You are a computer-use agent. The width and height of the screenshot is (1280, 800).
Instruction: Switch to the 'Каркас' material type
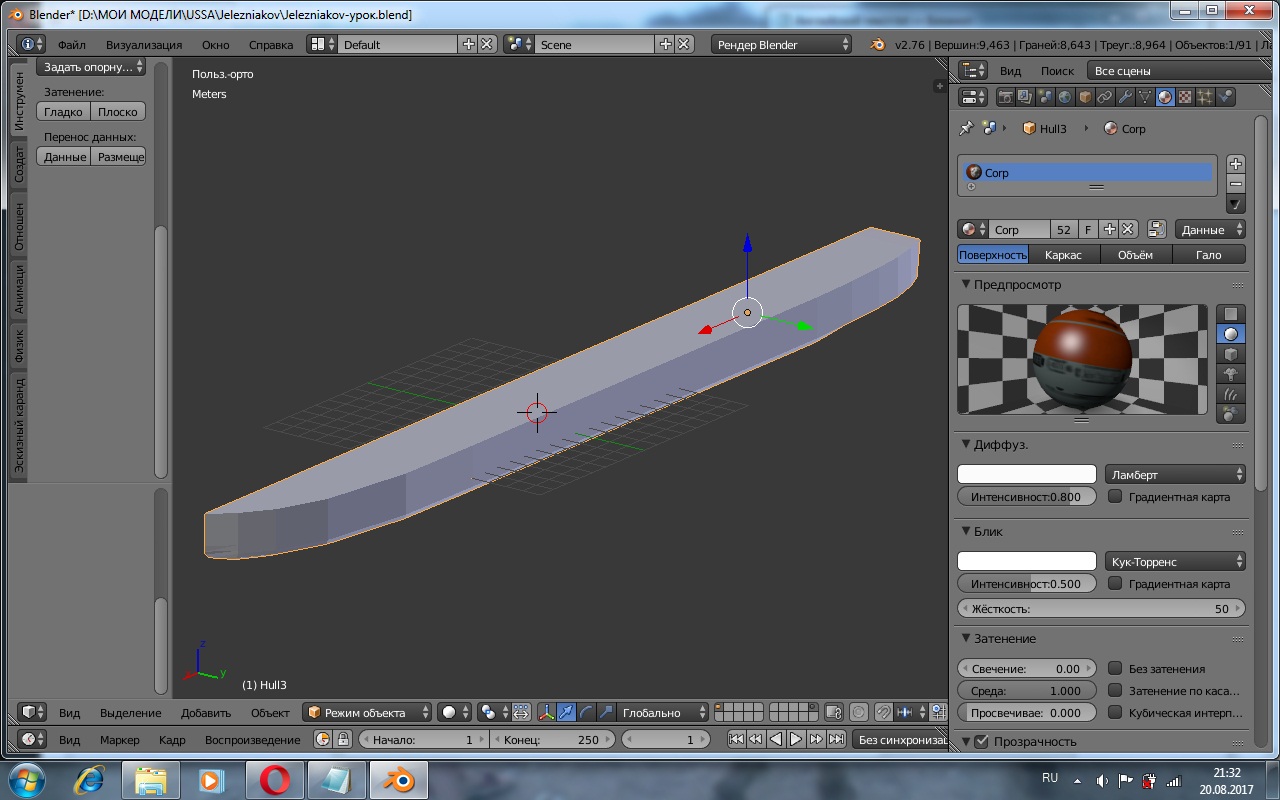[1063, 255]
